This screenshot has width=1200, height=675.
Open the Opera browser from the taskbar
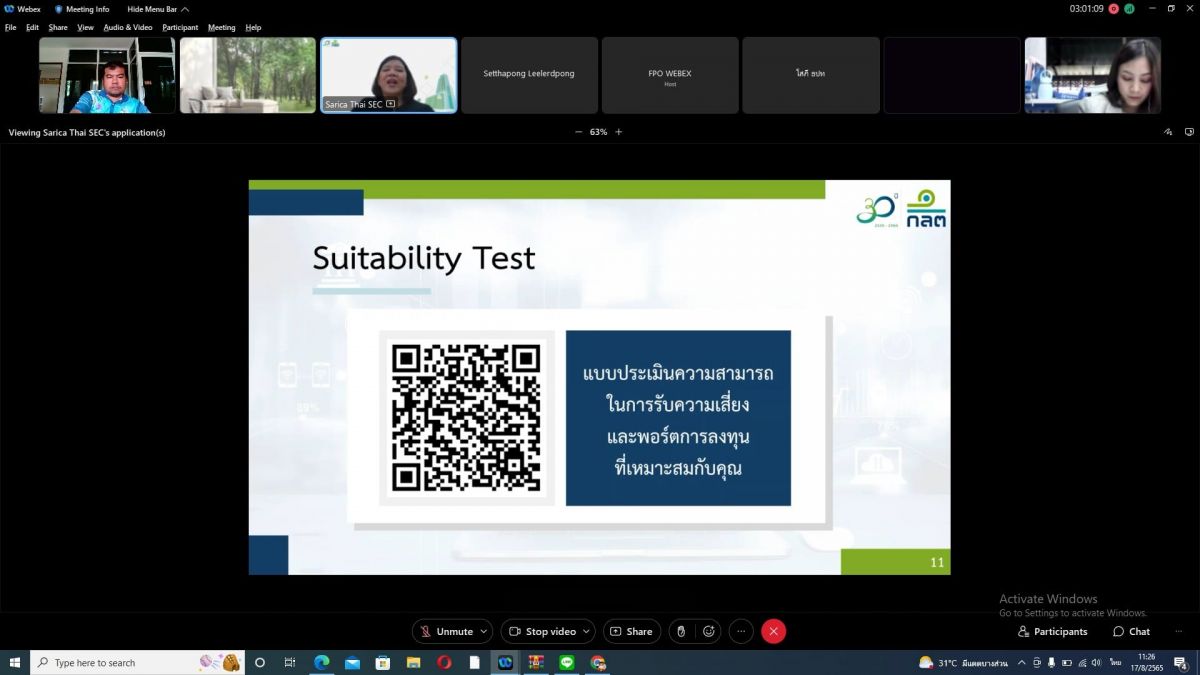[x=444, y=662]
